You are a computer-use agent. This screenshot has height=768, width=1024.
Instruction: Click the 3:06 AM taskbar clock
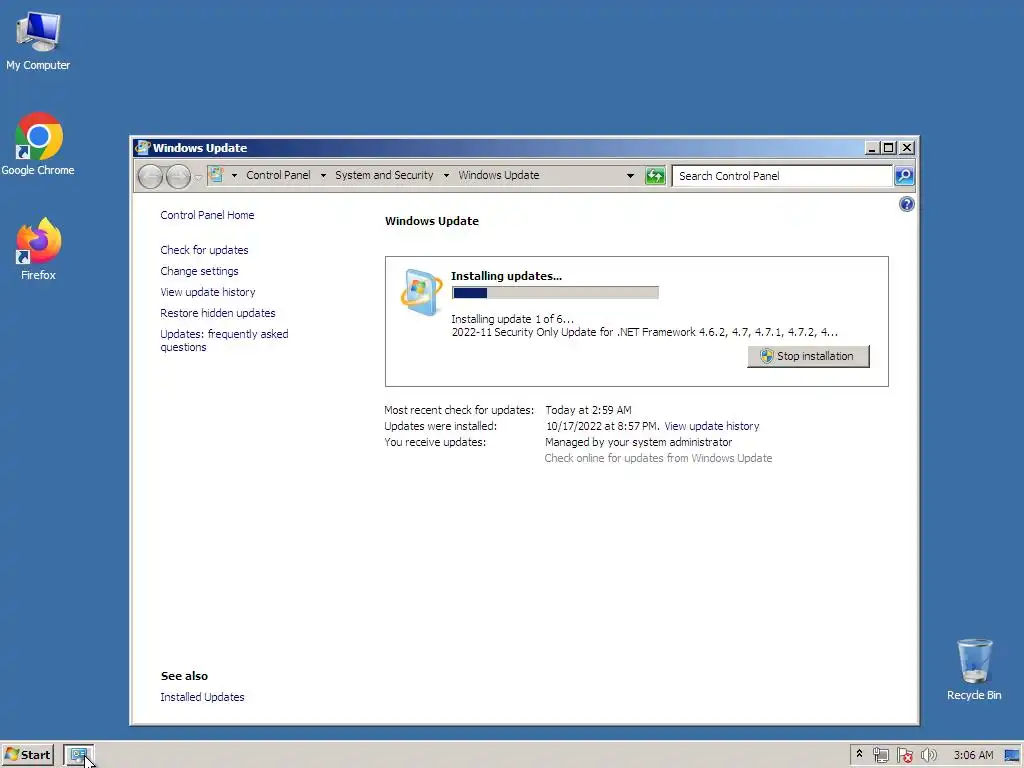tap(973, 755)
